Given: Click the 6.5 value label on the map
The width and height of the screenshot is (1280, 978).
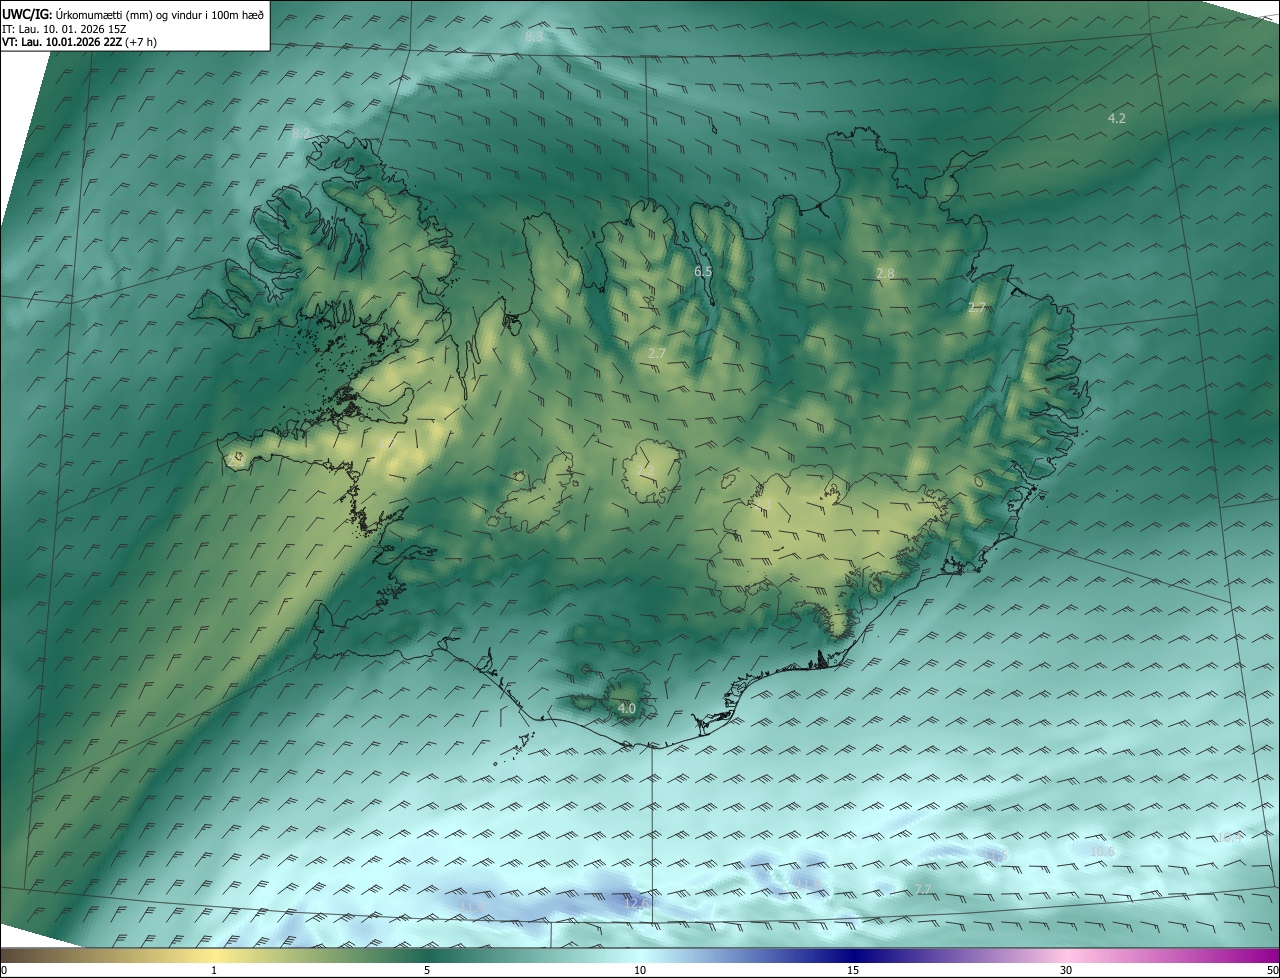Looking at the screenshot, I should [x=703, y=271].
